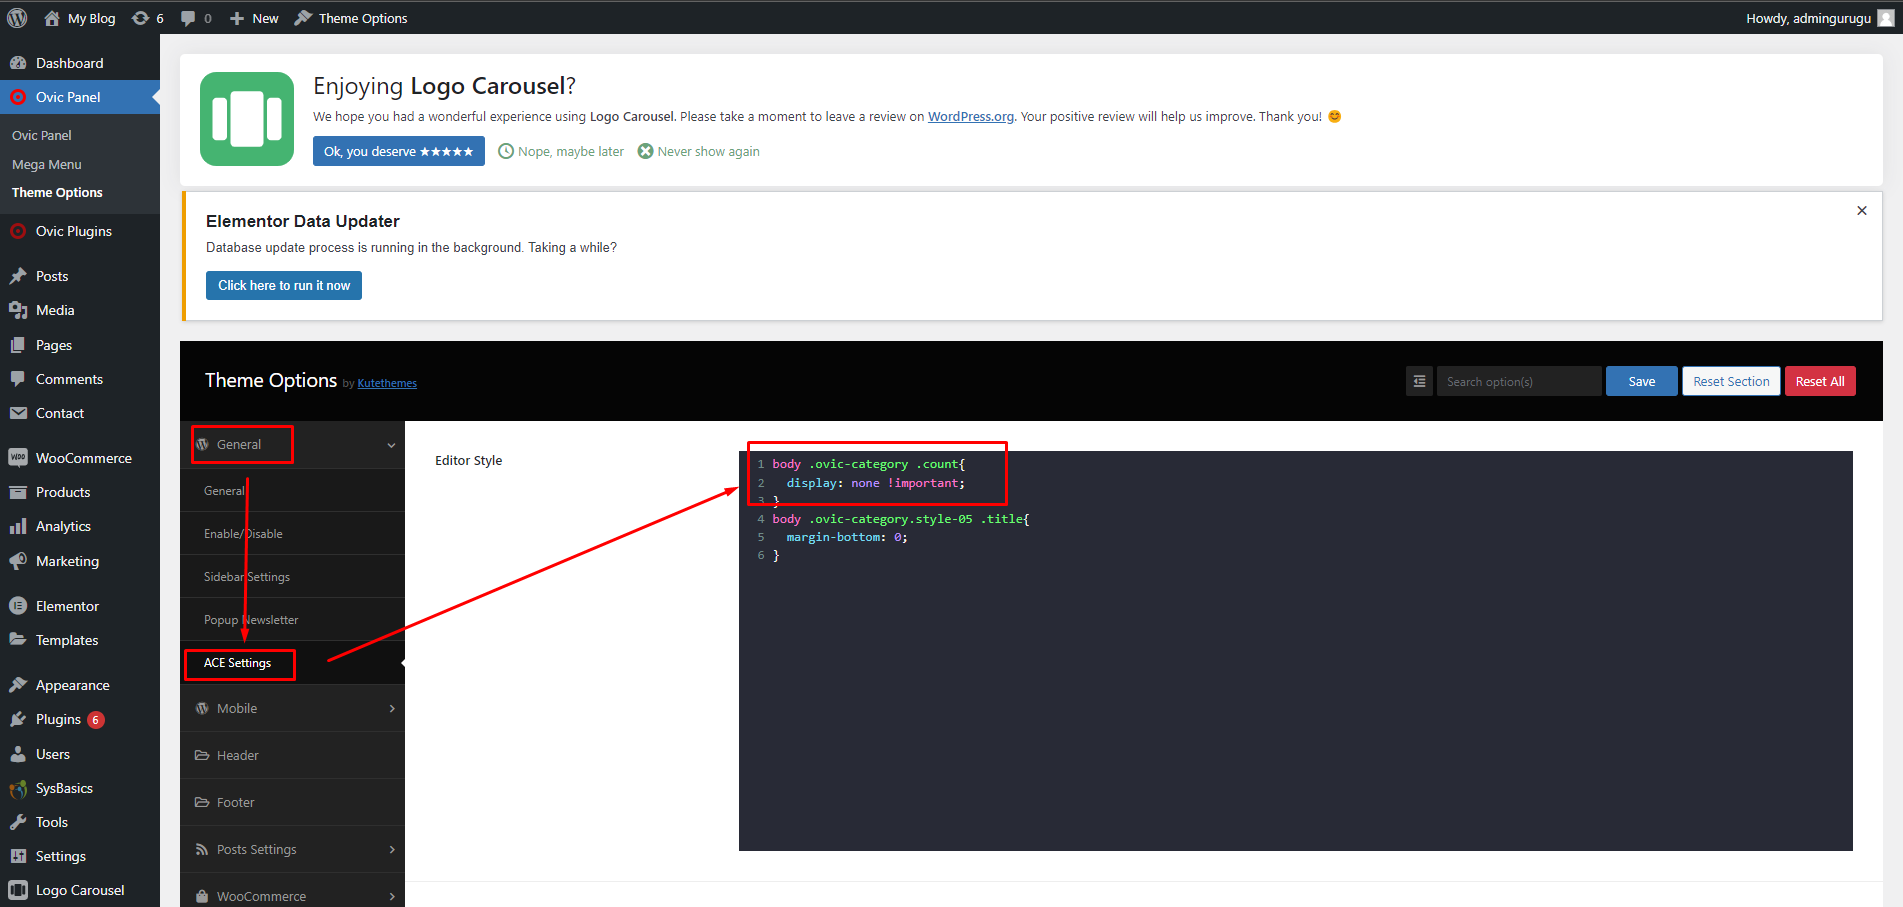Open the Contact envelope icon
The height and width of the screenshot is (907, 1903).
click(18, 413)
